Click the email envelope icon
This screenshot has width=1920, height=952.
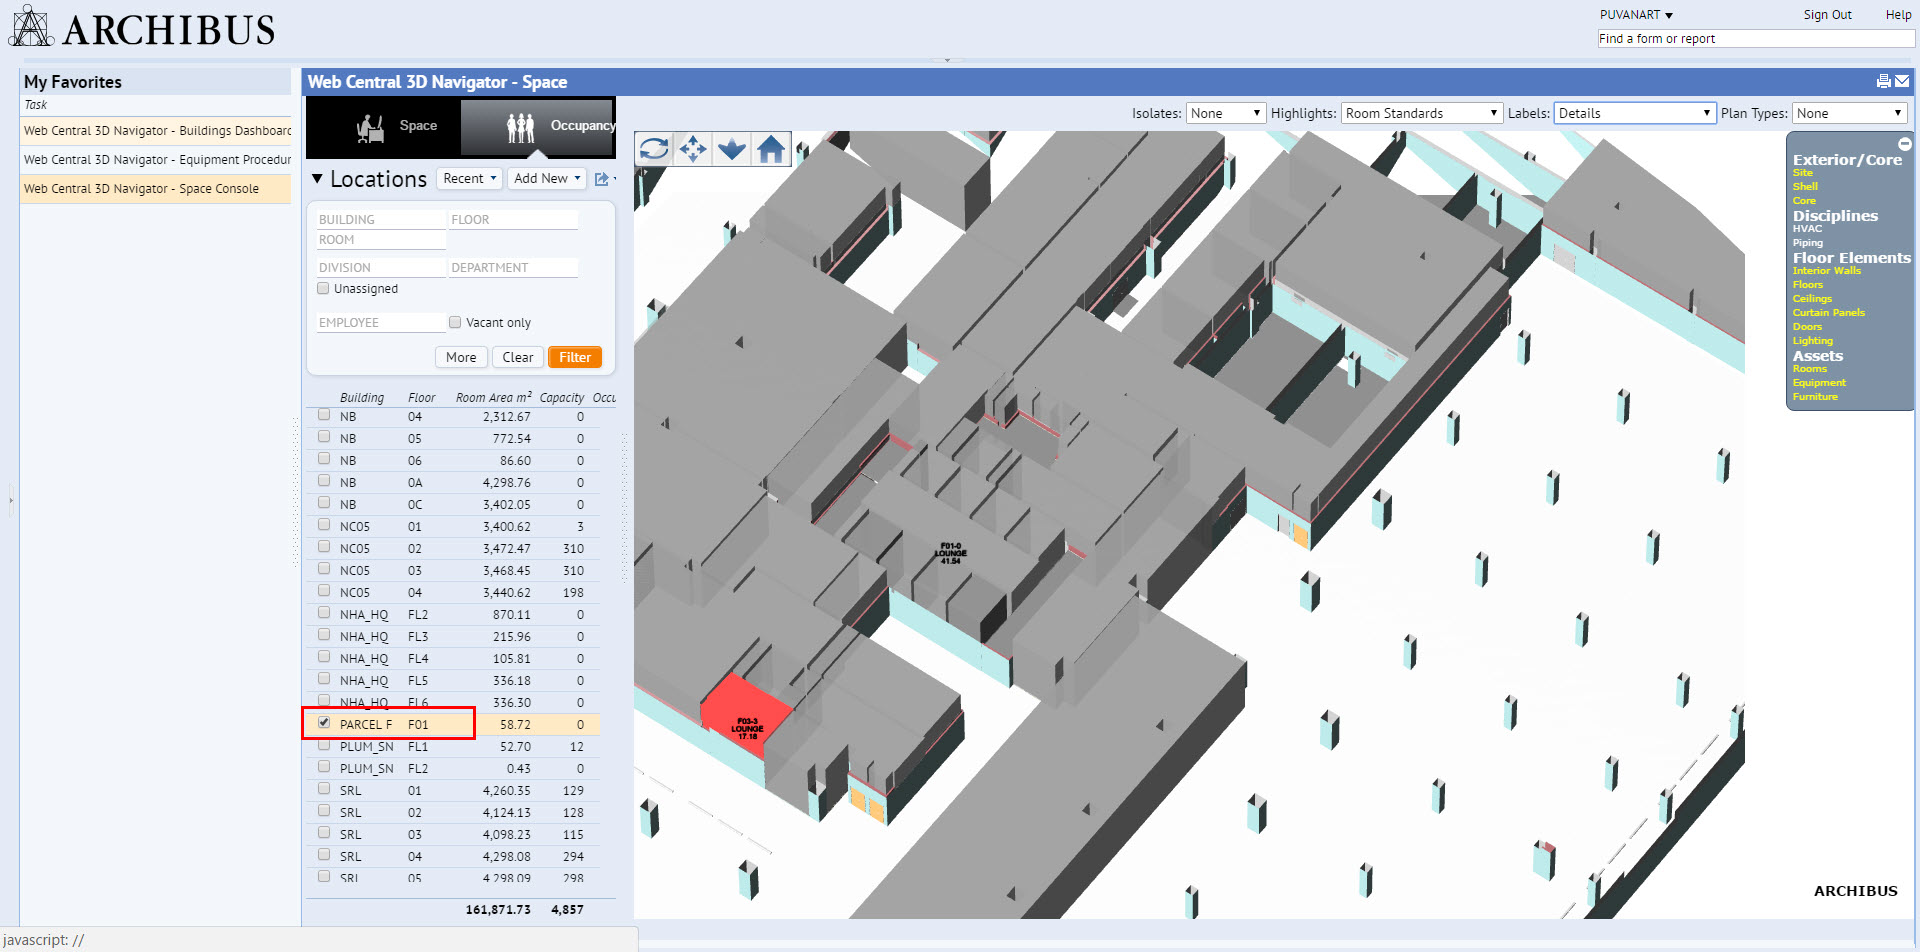[x=1902, y=81]
